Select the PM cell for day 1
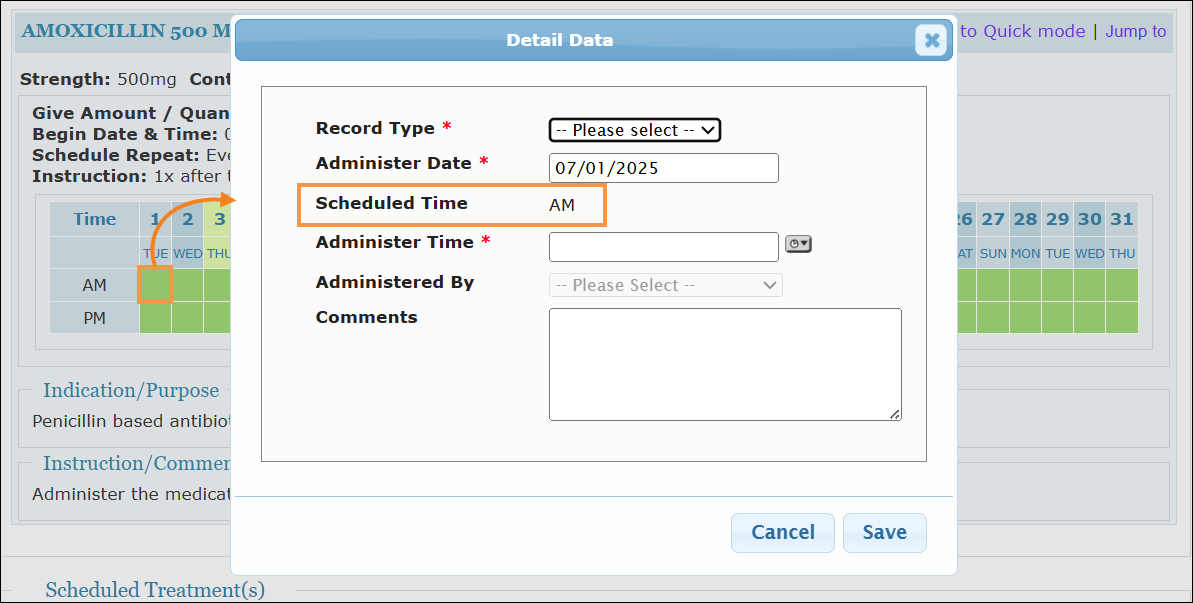Viewport: 1193px width, 603px height. pyautogui.click(x=155, y=318)
